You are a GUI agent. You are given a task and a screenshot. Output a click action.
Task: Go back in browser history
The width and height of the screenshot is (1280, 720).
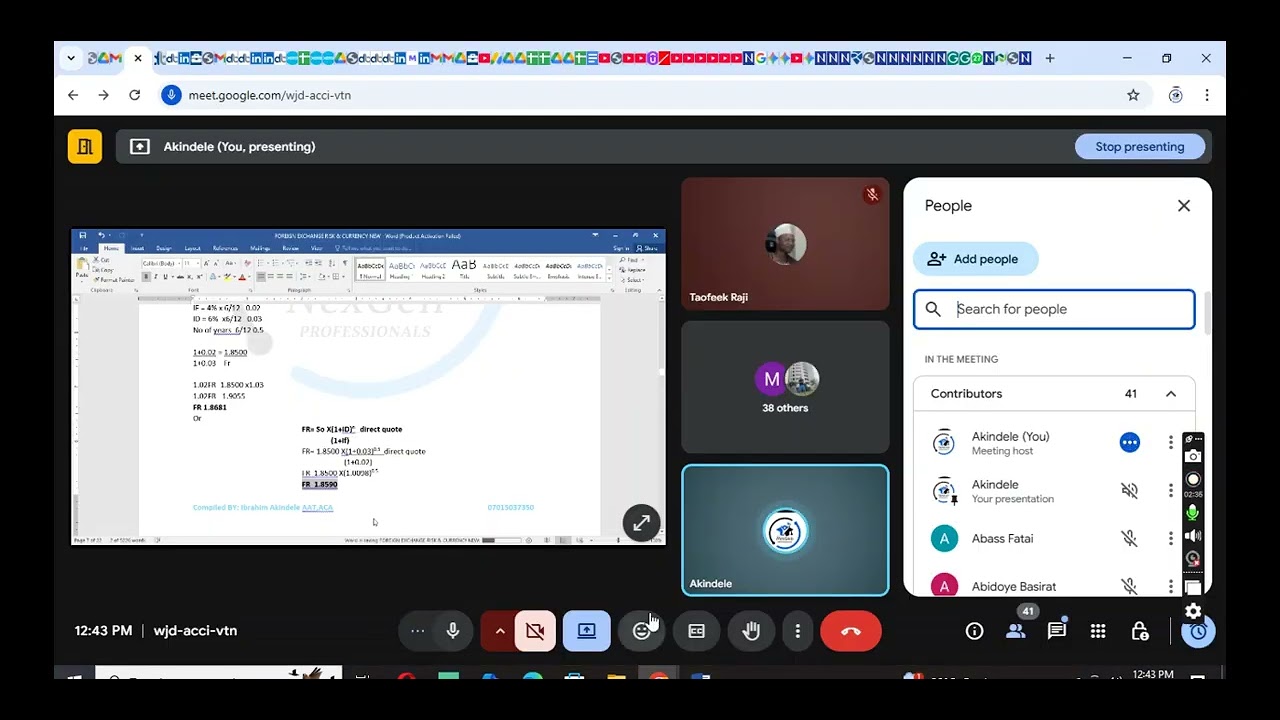(72, 95)
